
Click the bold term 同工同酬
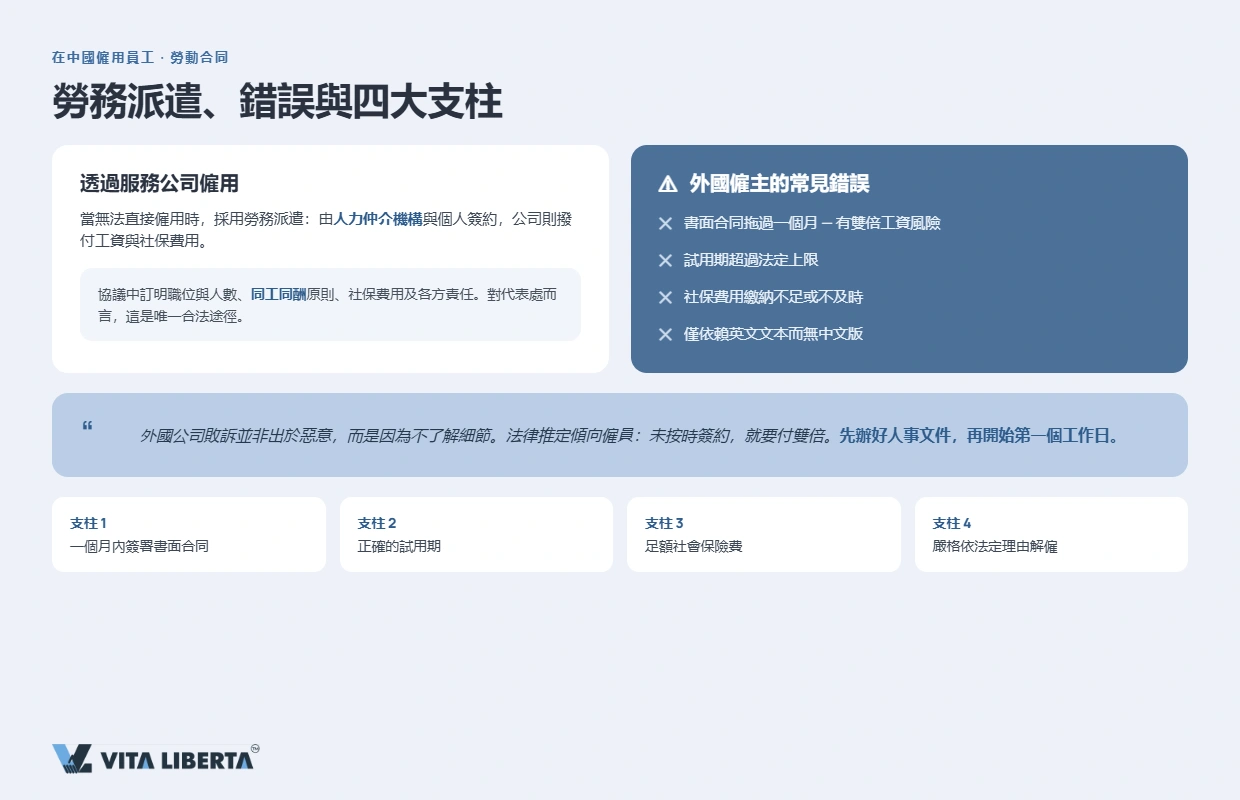pyautogui.click(x=278, y=295)
